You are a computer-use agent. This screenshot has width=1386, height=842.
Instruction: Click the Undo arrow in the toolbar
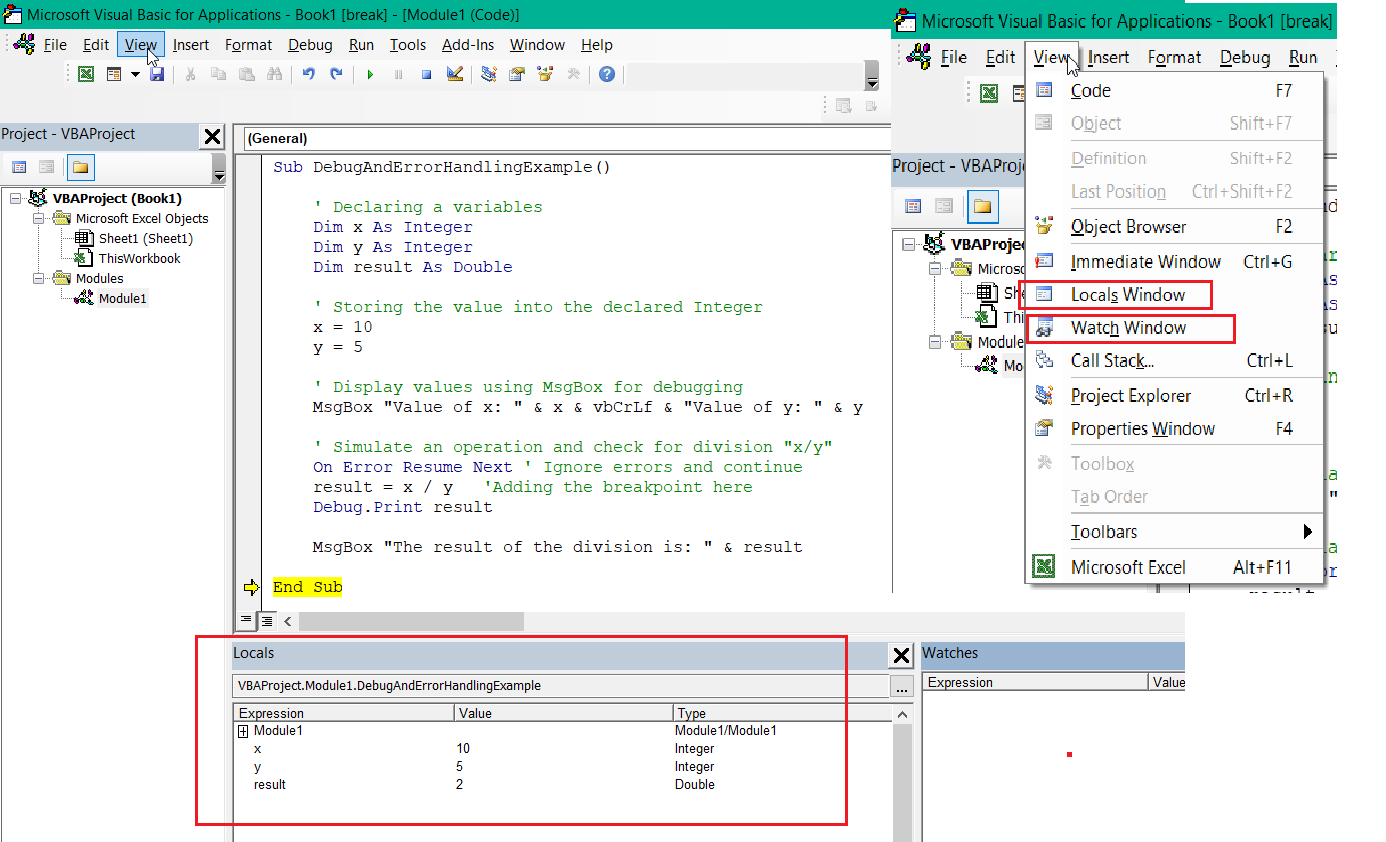[309, 74]
